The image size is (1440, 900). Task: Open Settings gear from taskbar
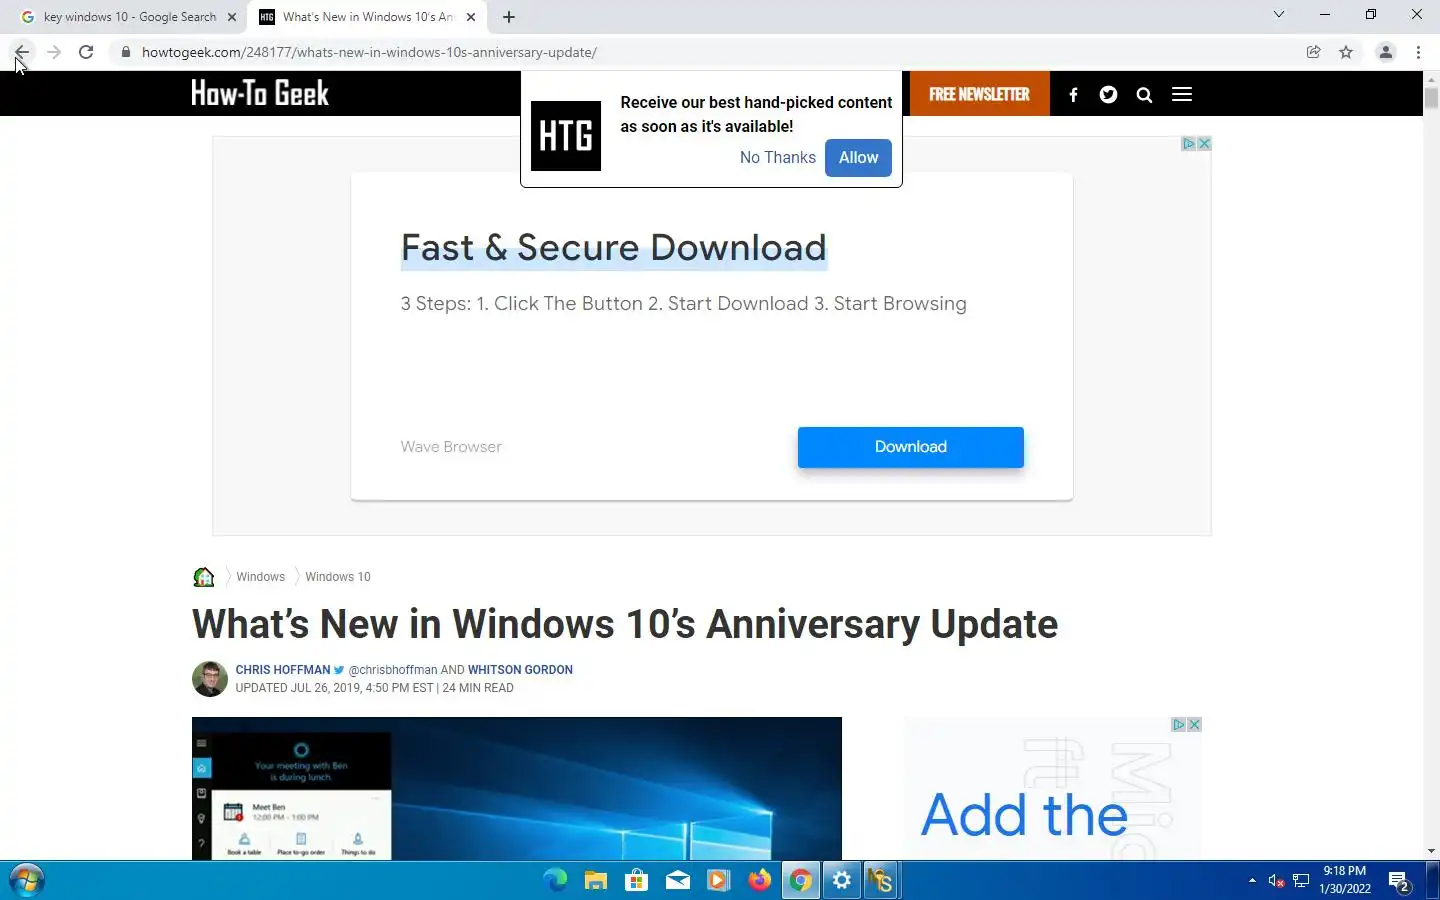point(842,880)
